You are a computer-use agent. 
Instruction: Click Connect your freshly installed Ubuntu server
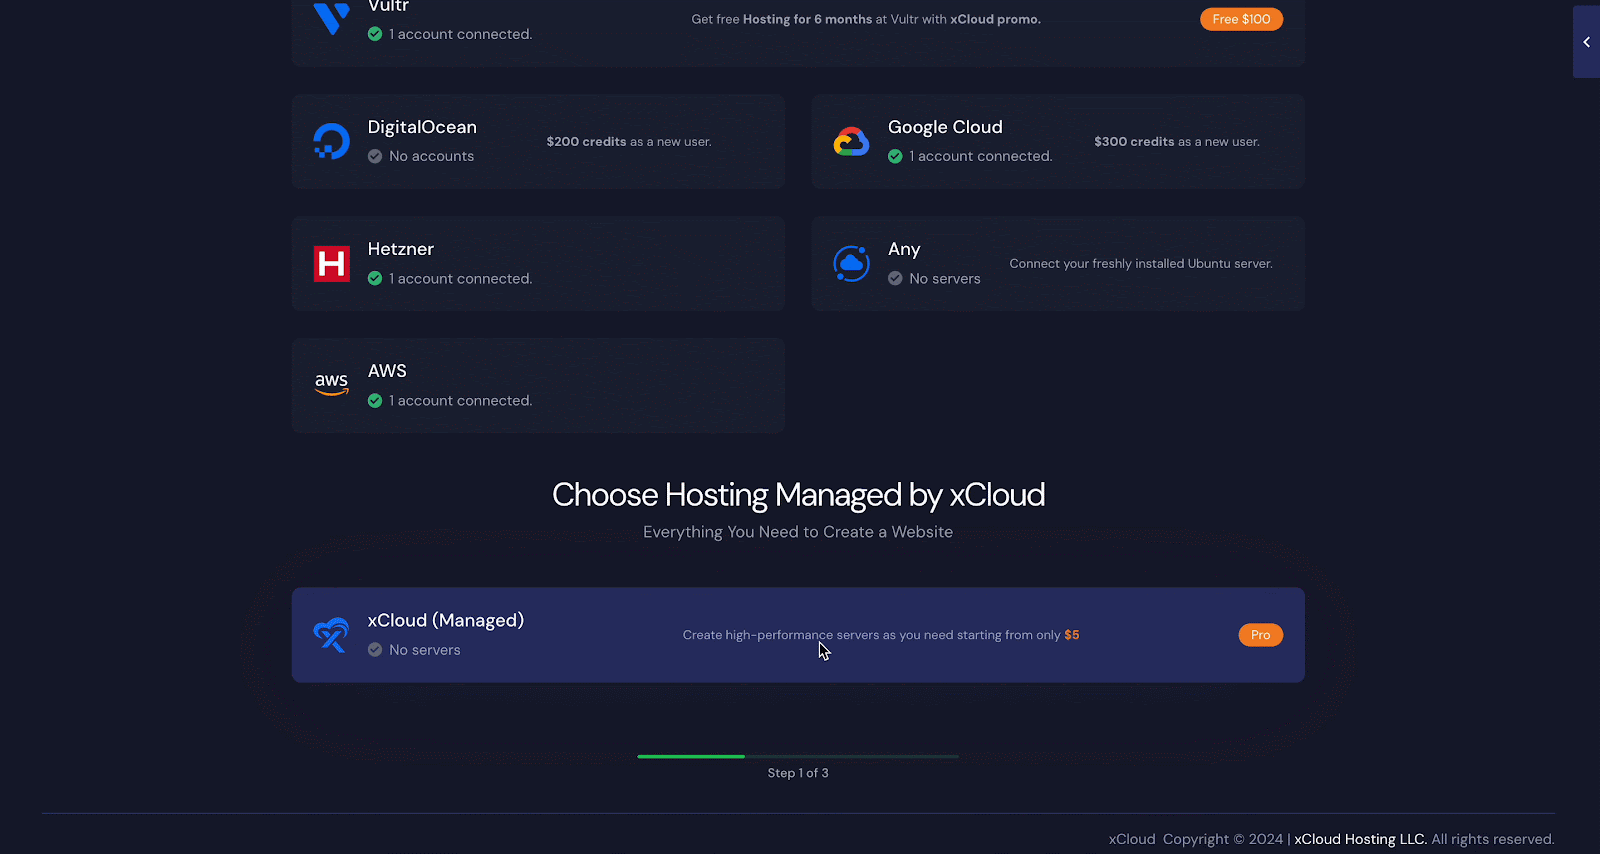[1140, 264]
